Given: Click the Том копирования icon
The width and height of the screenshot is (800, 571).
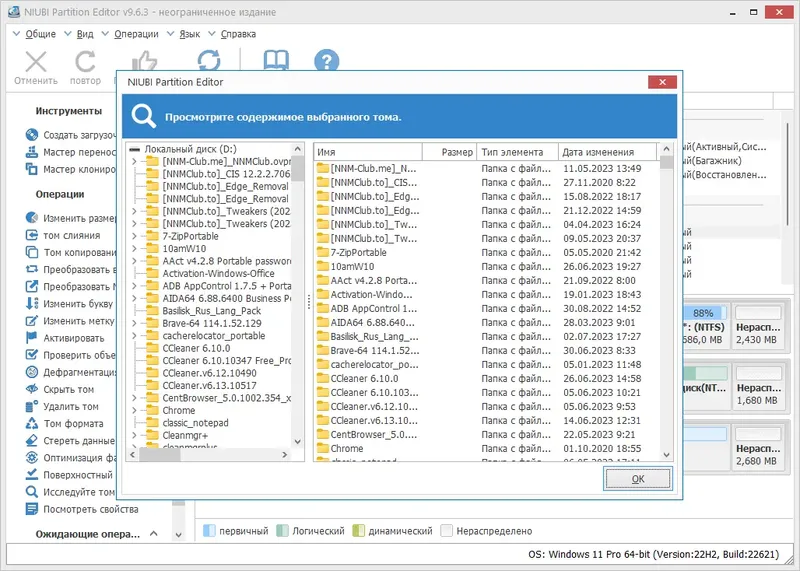Looking at the screenshot, I should pos(32,252).
